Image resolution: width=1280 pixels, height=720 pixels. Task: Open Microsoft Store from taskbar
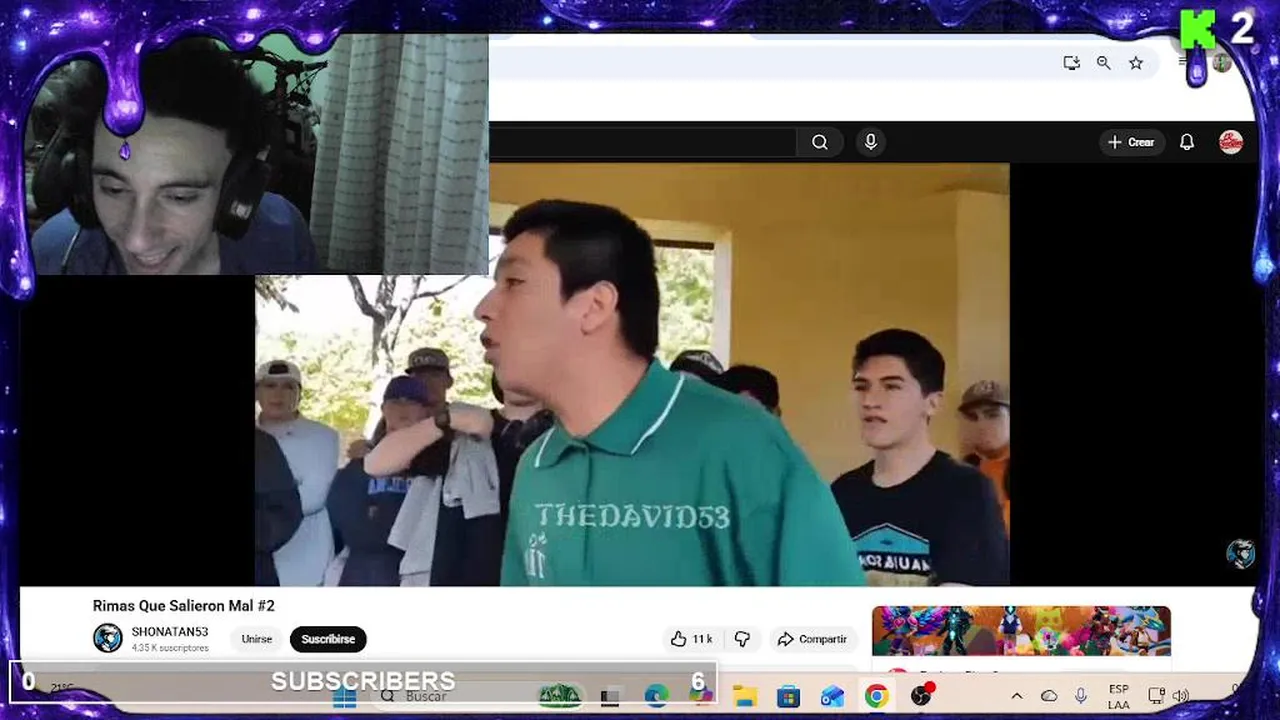coord(788,697)
